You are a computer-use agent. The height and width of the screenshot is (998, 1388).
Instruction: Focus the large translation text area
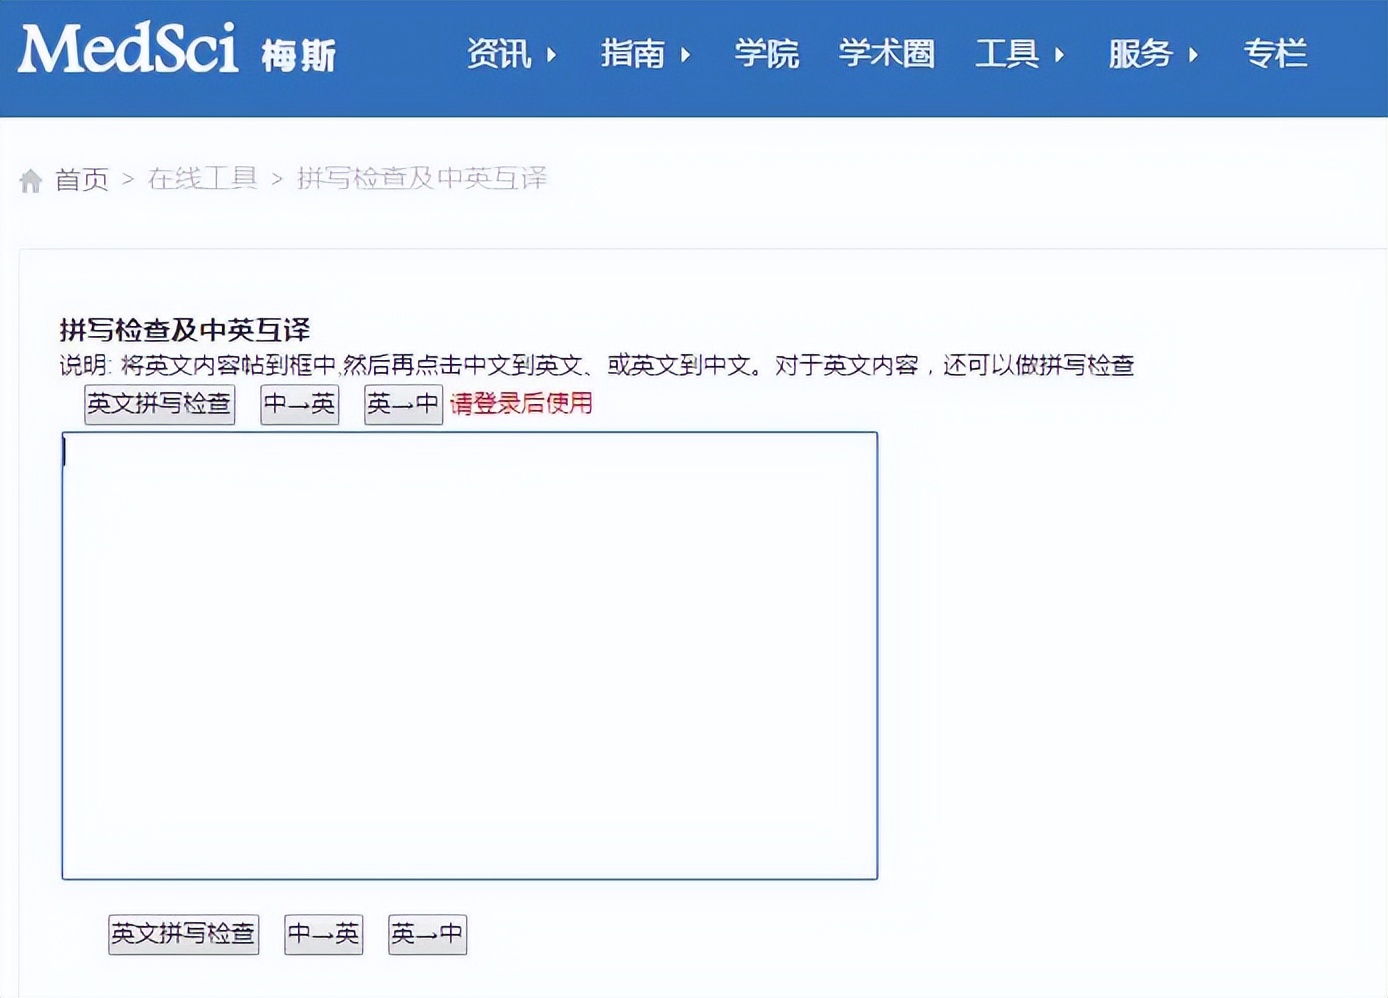pyautogui.click(x=470, y=656)
